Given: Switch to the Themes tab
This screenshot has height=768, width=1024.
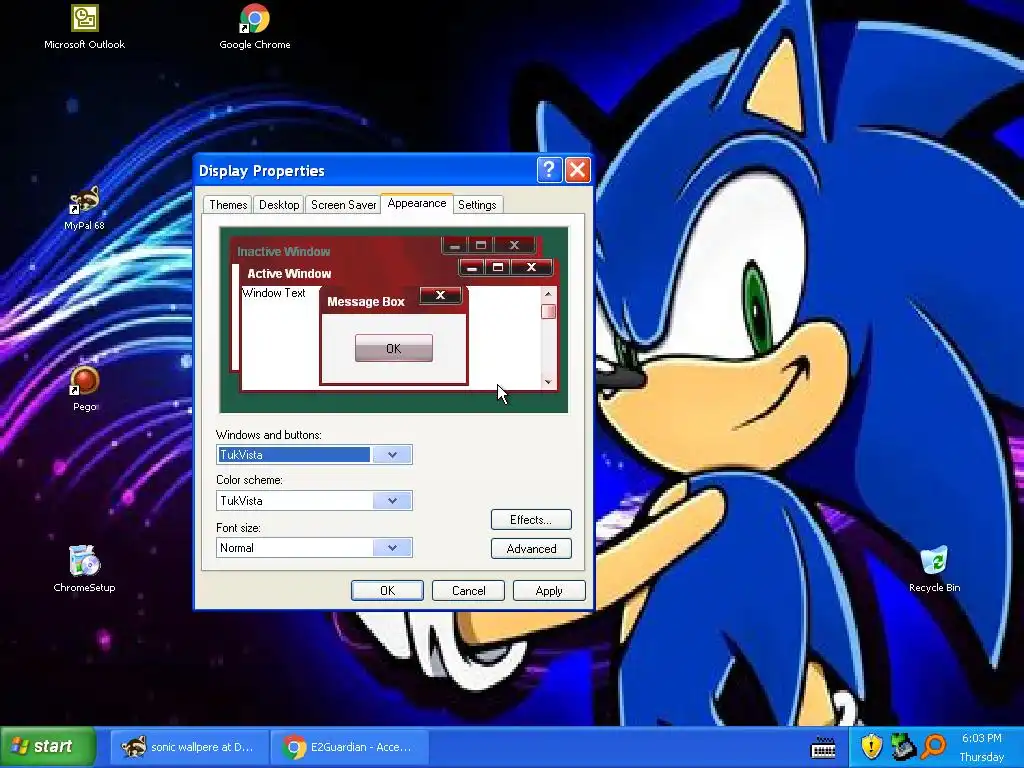Looking at the screenshot, I should click(228, 205).
